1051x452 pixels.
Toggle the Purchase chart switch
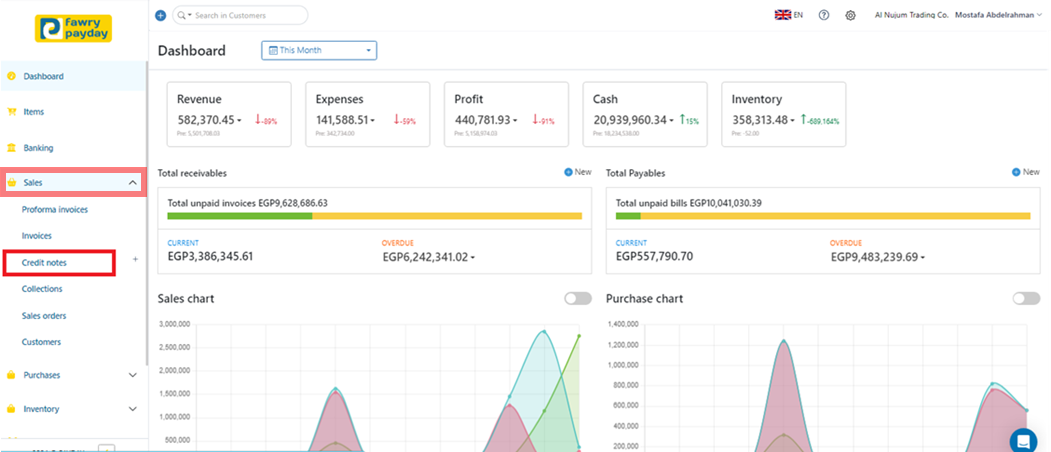[1025, 298]
